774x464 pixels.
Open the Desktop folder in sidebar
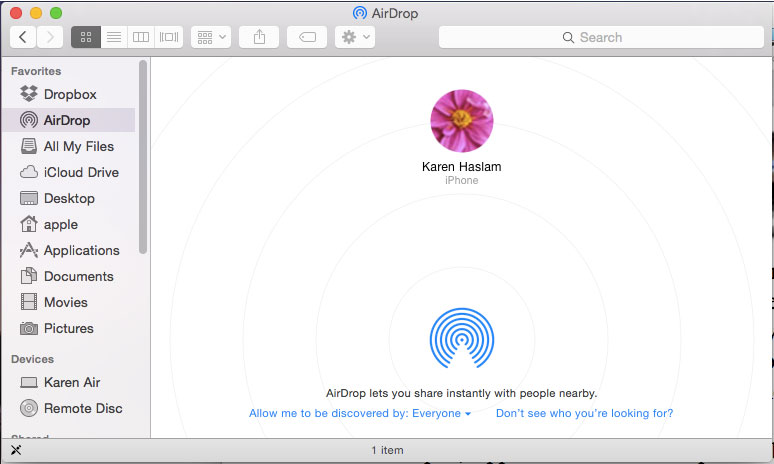click(68, 198)
